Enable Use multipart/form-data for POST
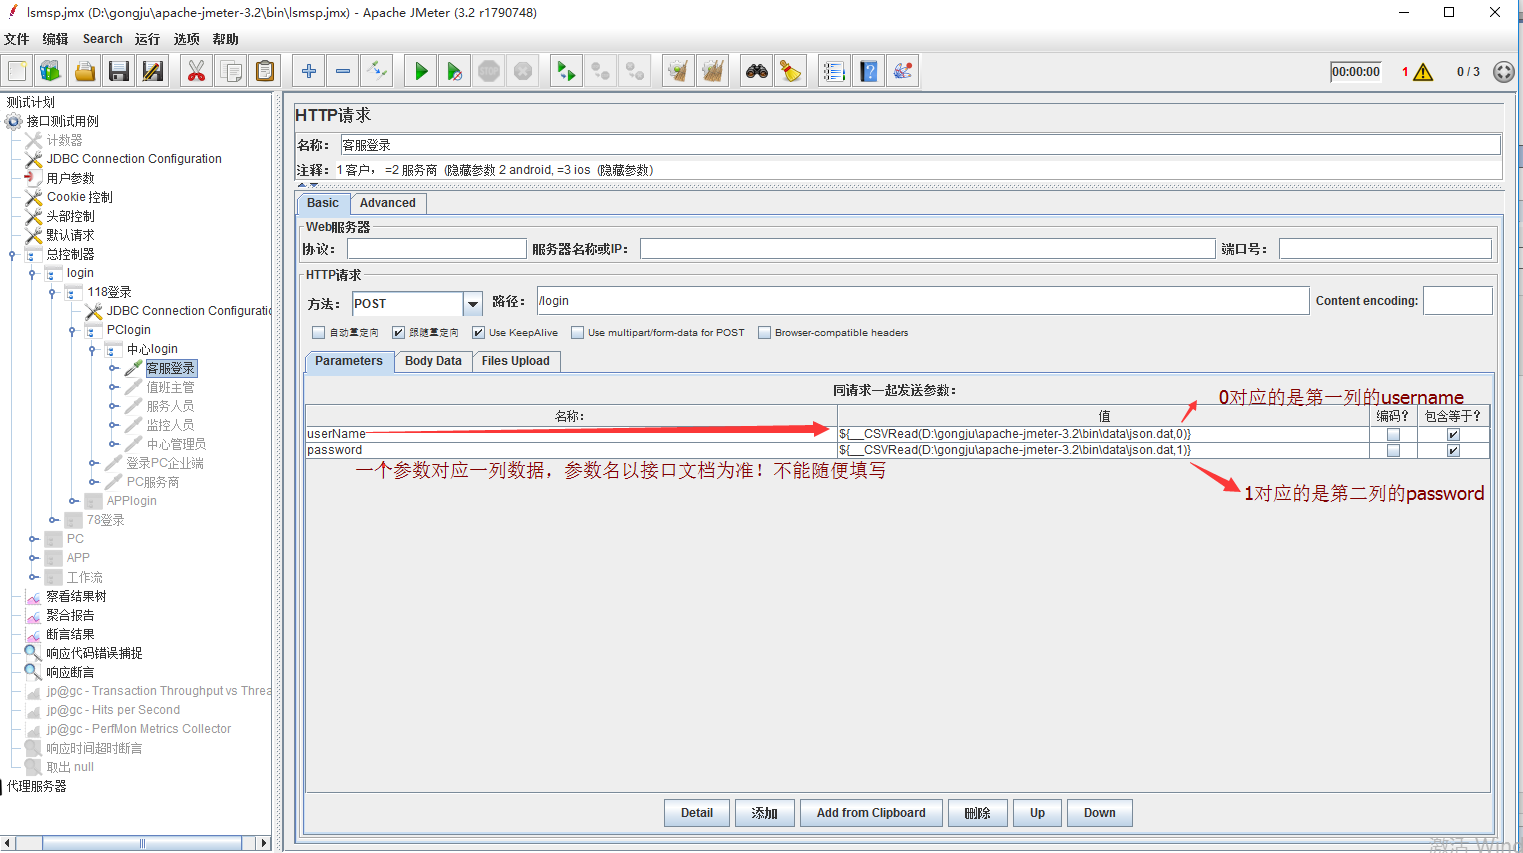 (x=577, y=333)
